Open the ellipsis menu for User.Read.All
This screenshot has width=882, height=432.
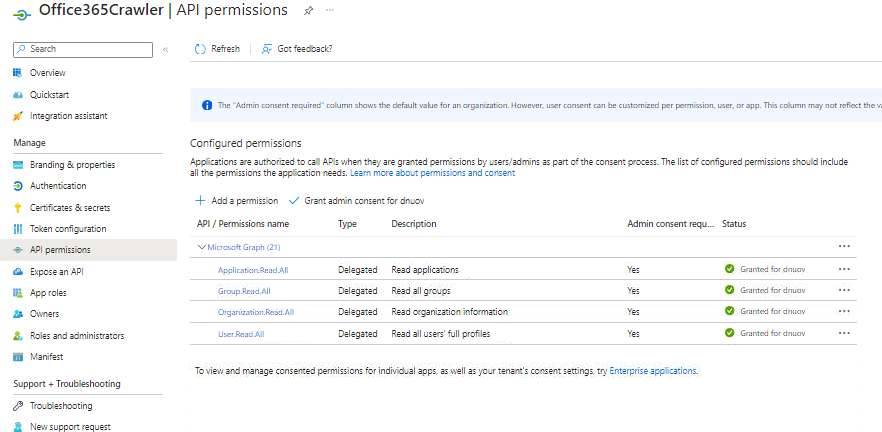[x=844, y=333]
